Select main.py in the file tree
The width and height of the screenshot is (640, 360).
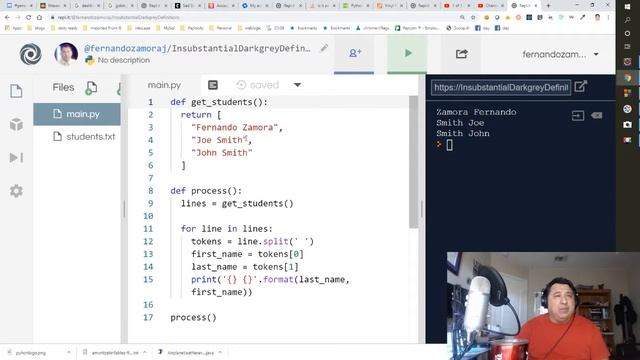(77, 114)
